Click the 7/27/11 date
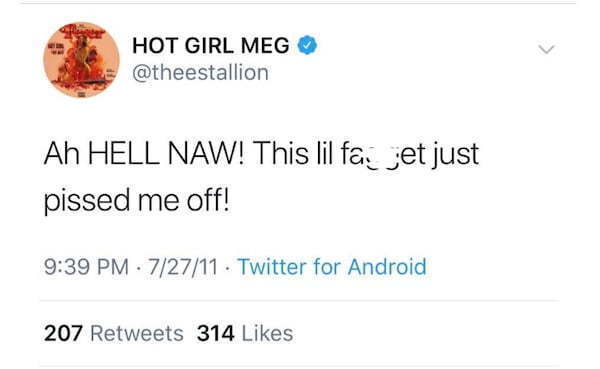The image size is (600, 369). pos(183,267)
